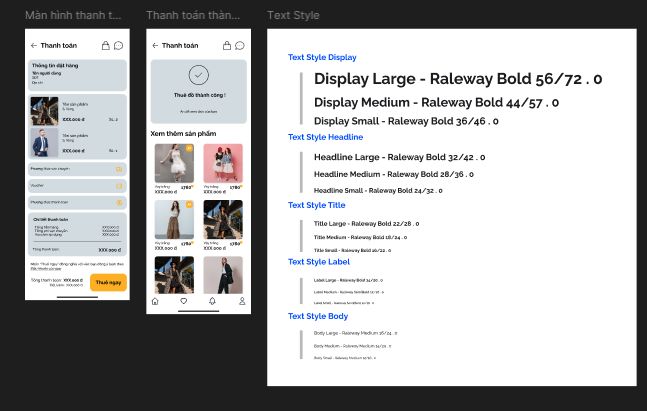
Task: Select brown skirt woman product thumbnail
Action: [174, 220]
